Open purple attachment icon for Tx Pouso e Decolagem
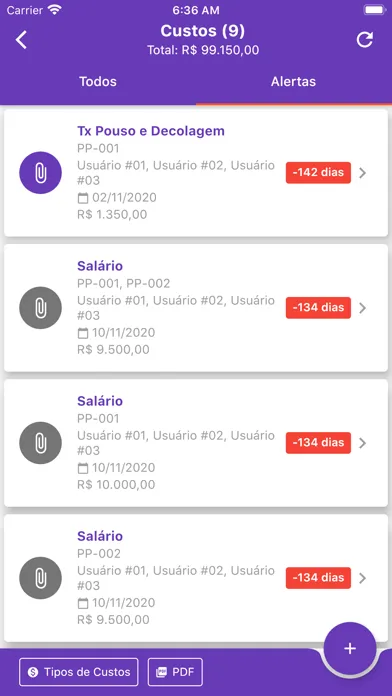 click(x=40, y=173)
